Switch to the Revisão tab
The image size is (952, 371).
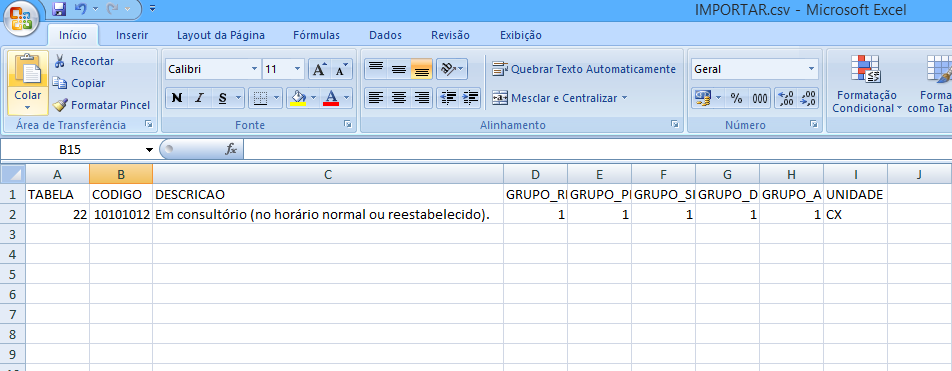[x=450, y=35]
